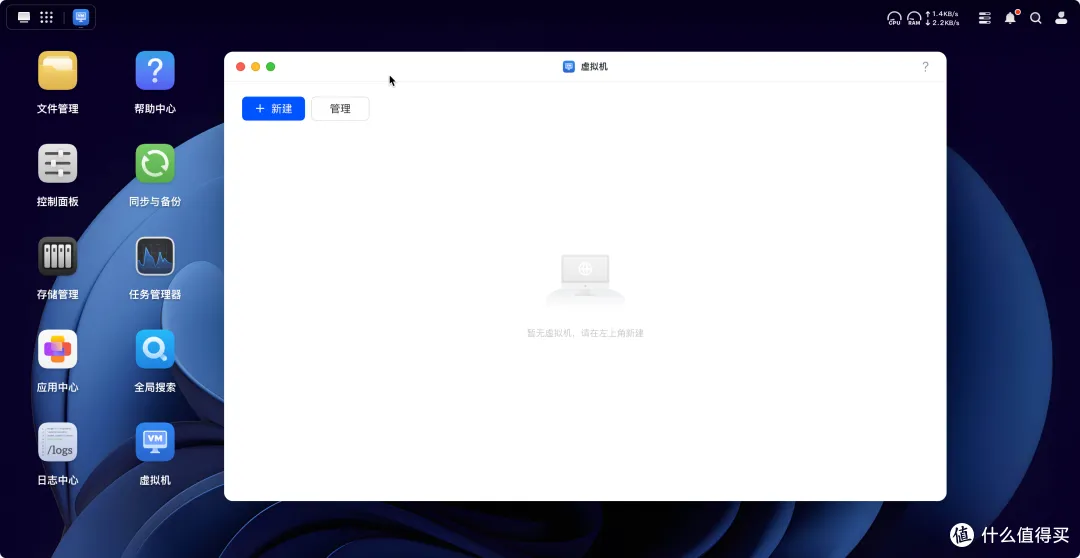Open the notifications bell
Viewport: 1080px width, 558px height.
point(1010,18)
